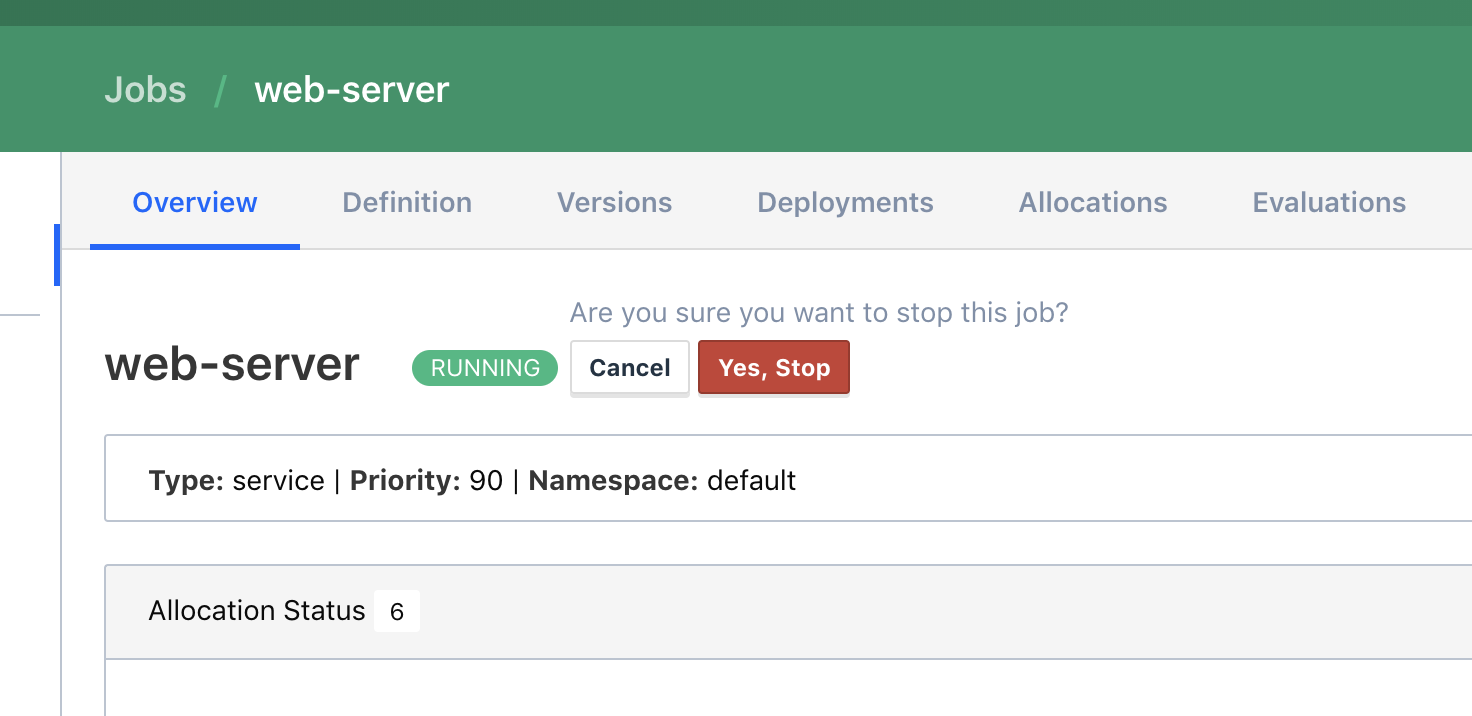Open the Evaluations tab
This screenshot has width=1472, height=716.
(x=1328, y=203)
